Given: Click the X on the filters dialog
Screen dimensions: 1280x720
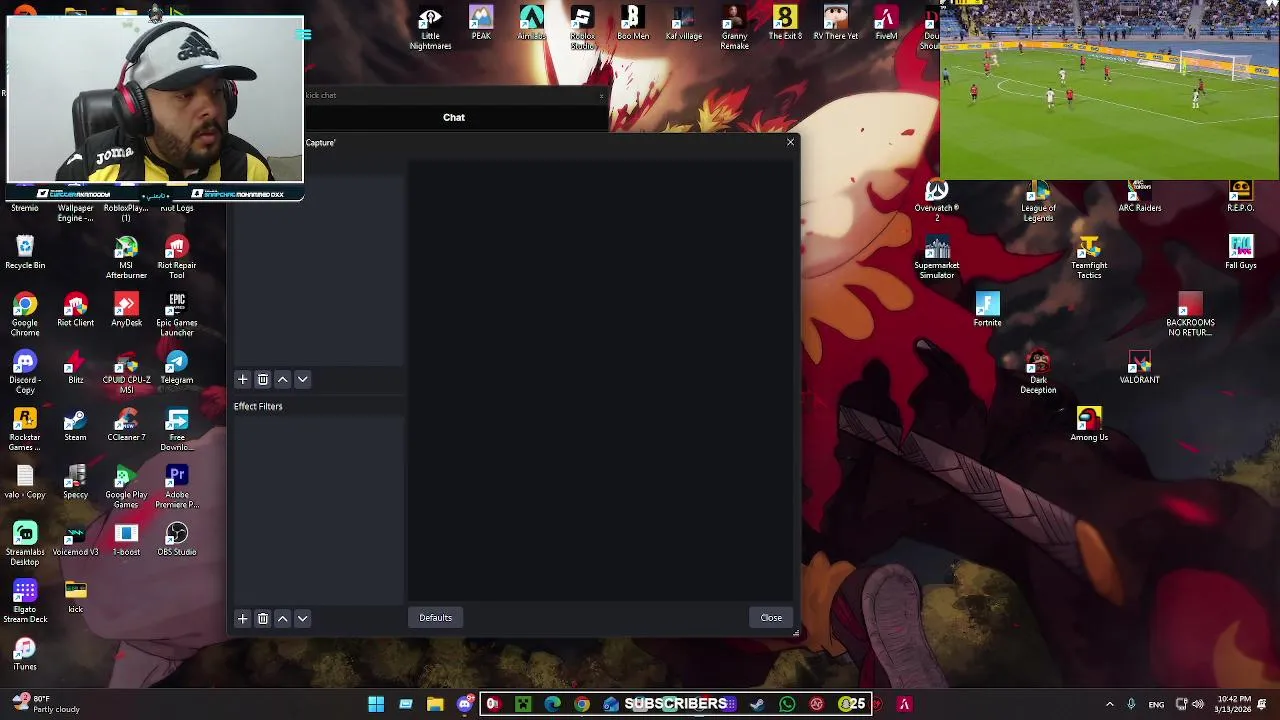Looking at the screenshot, I should tap(790, 142).
